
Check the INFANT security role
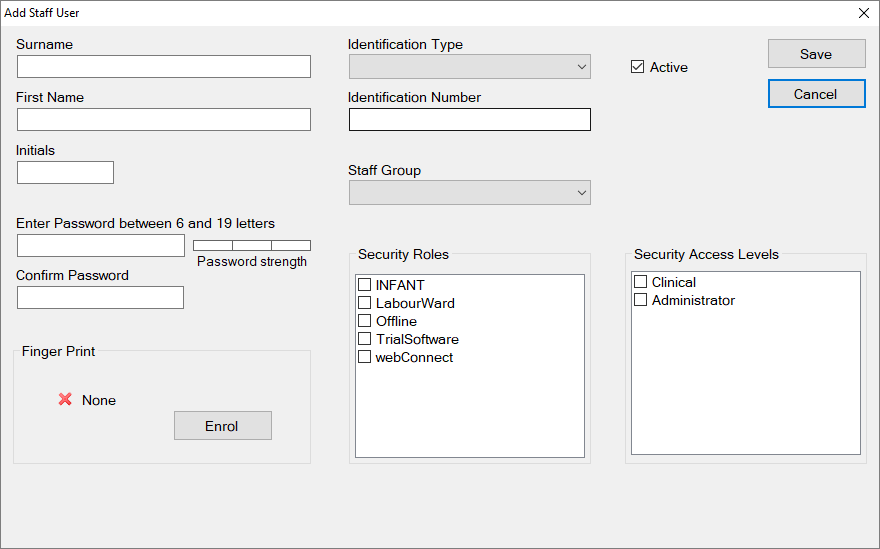365,285
